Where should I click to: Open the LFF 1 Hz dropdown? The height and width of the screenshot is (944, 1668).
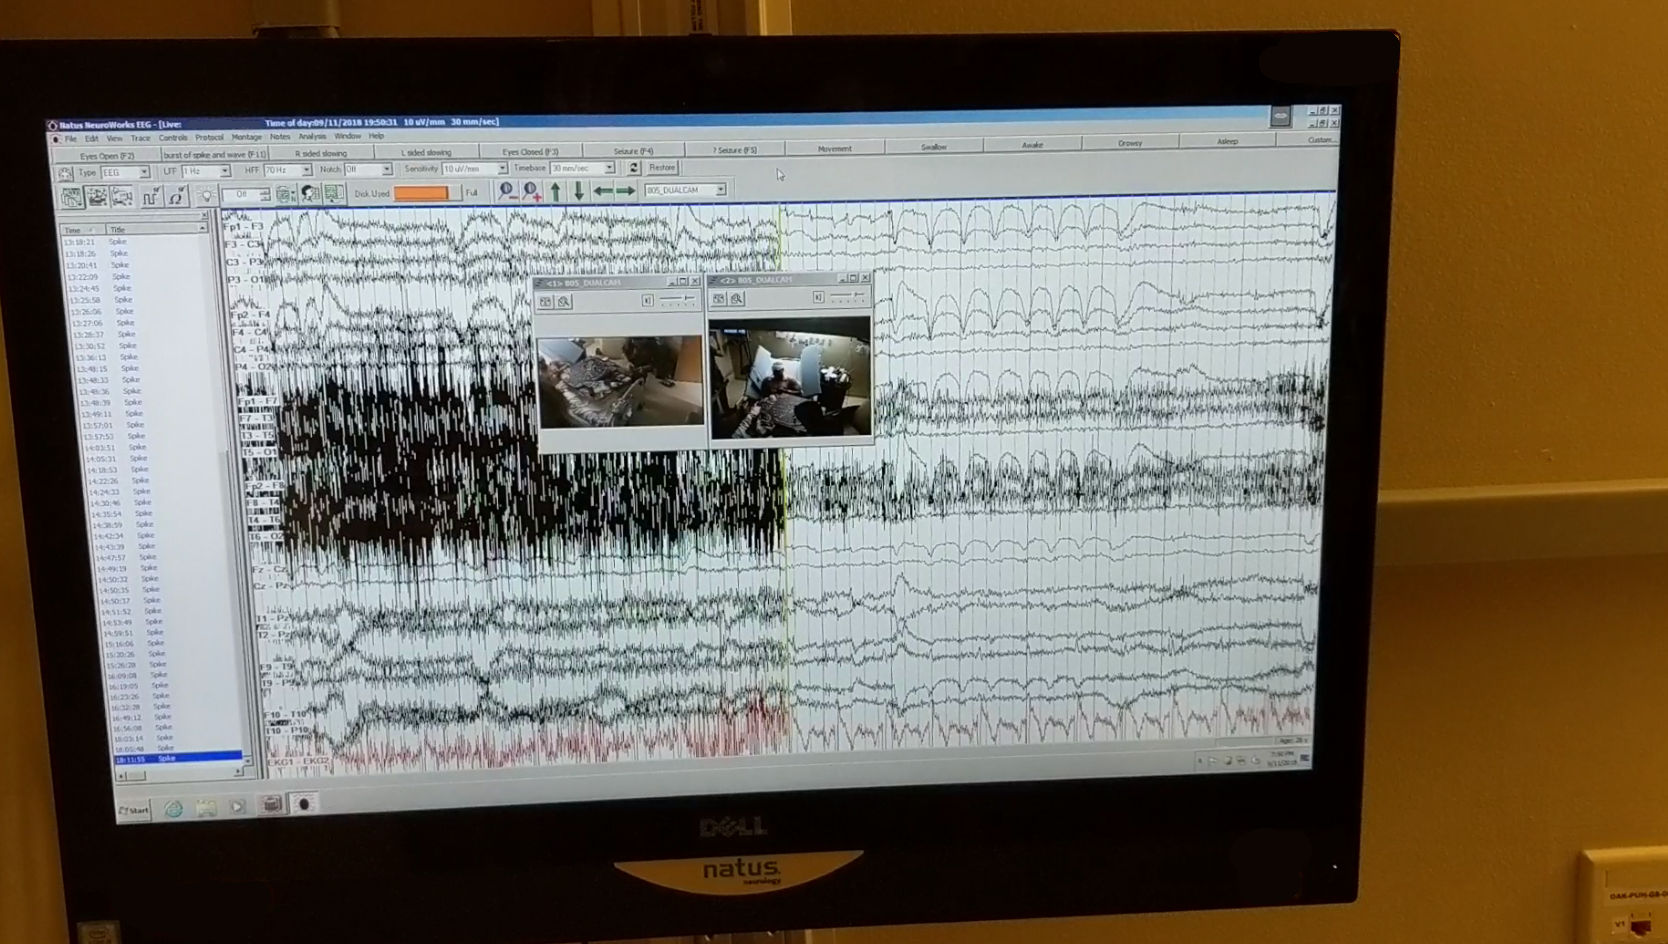[x=224, y=172]
